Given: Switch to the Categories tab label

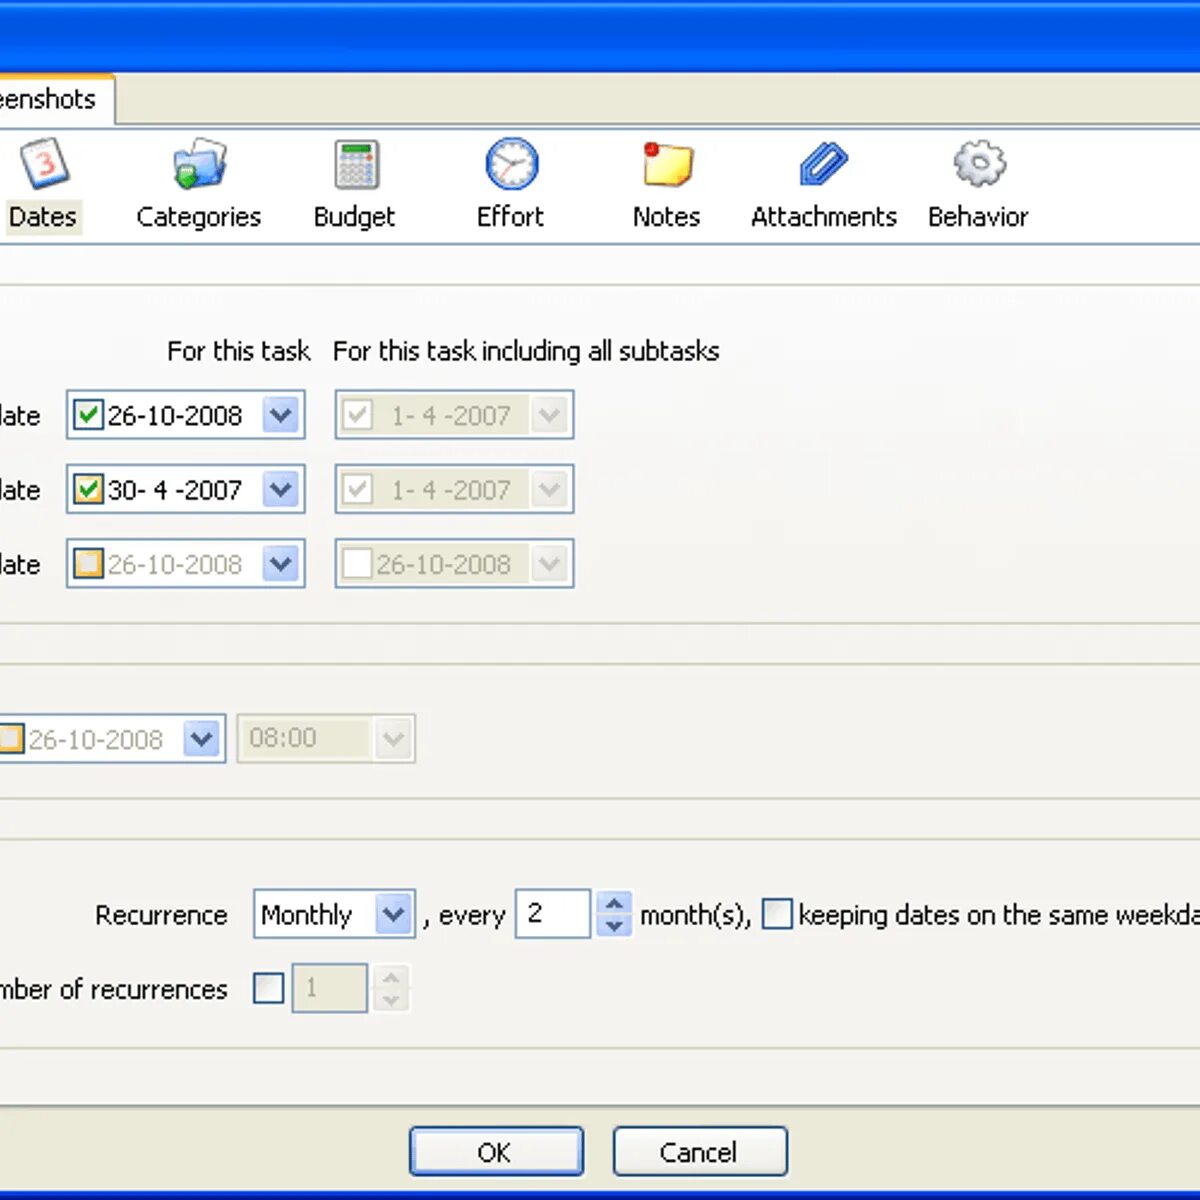Looking at the screenshot, I should tap(199, 217).
